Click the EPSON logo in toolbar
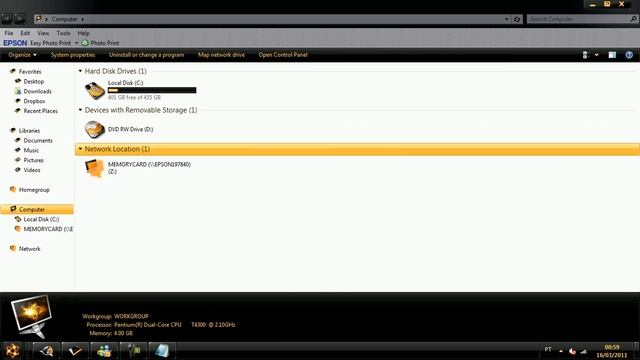The height and width of the screenshot is (360, 640). pyautogui.click(x=15, y=43)
